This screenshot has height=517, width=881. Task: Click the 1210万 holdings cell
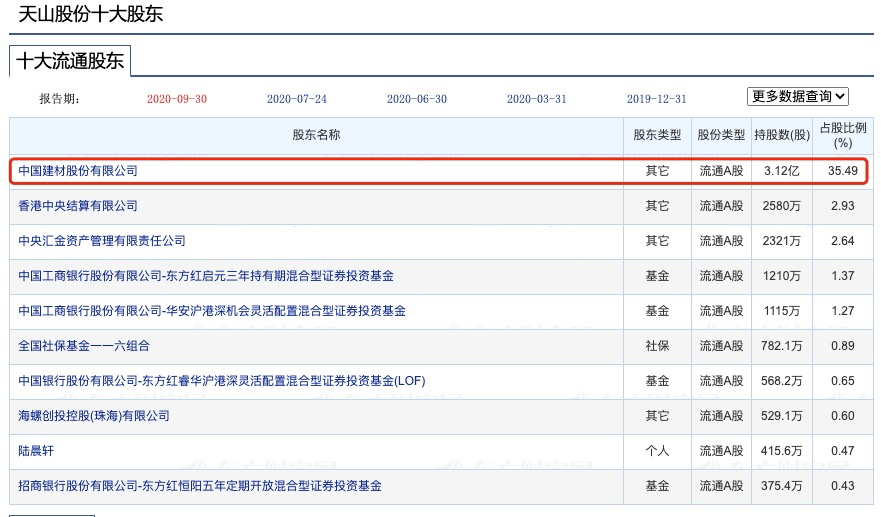782,276
